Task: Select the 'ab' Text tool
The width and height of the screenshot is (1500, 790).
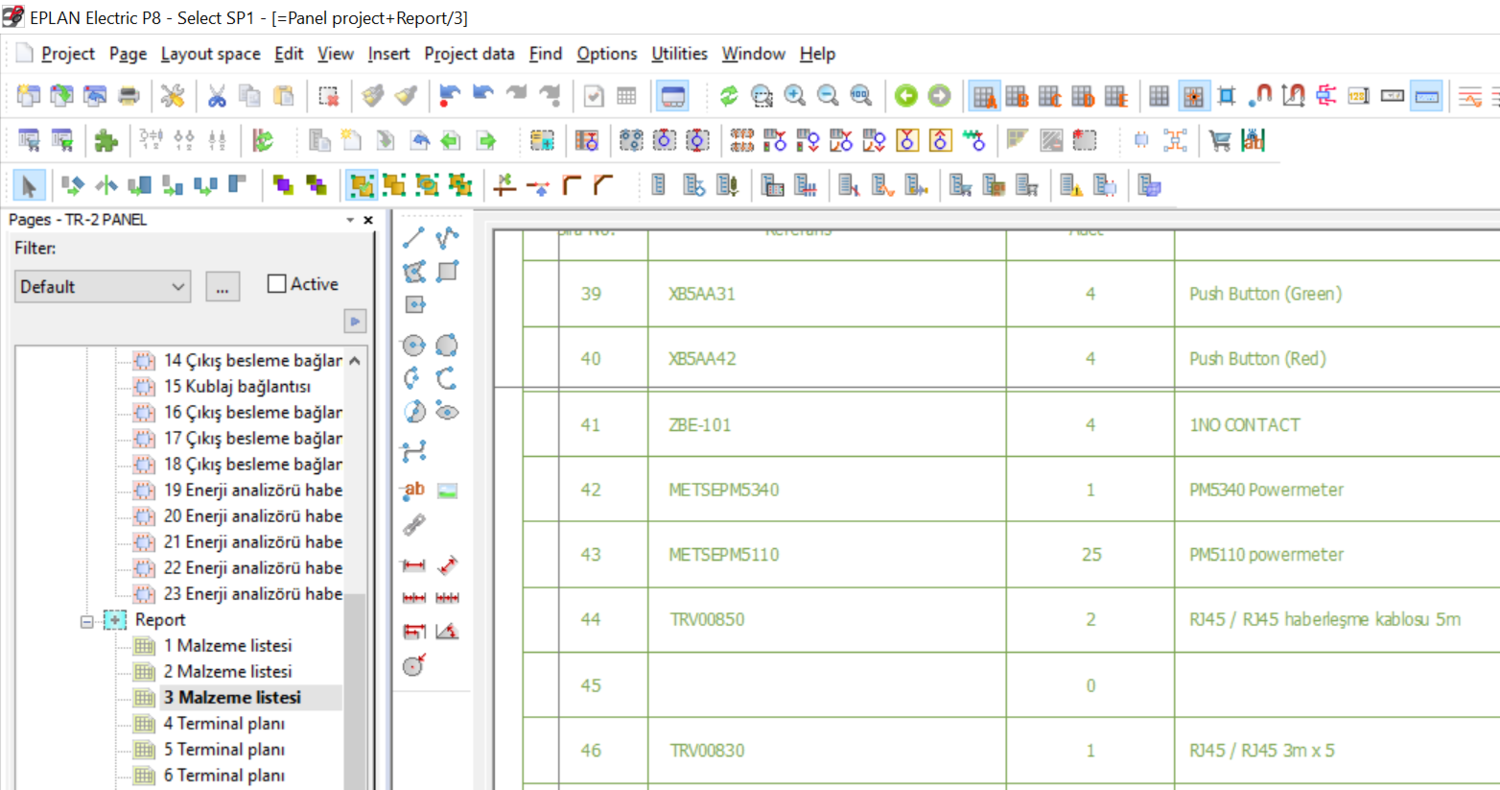Action: pyautogui.click(x=414, y=490)
